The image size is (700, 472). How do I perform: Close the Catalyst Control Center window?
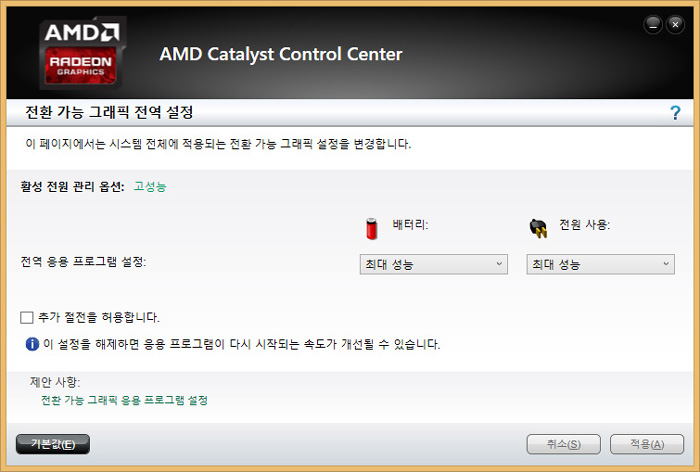(675, 24)
